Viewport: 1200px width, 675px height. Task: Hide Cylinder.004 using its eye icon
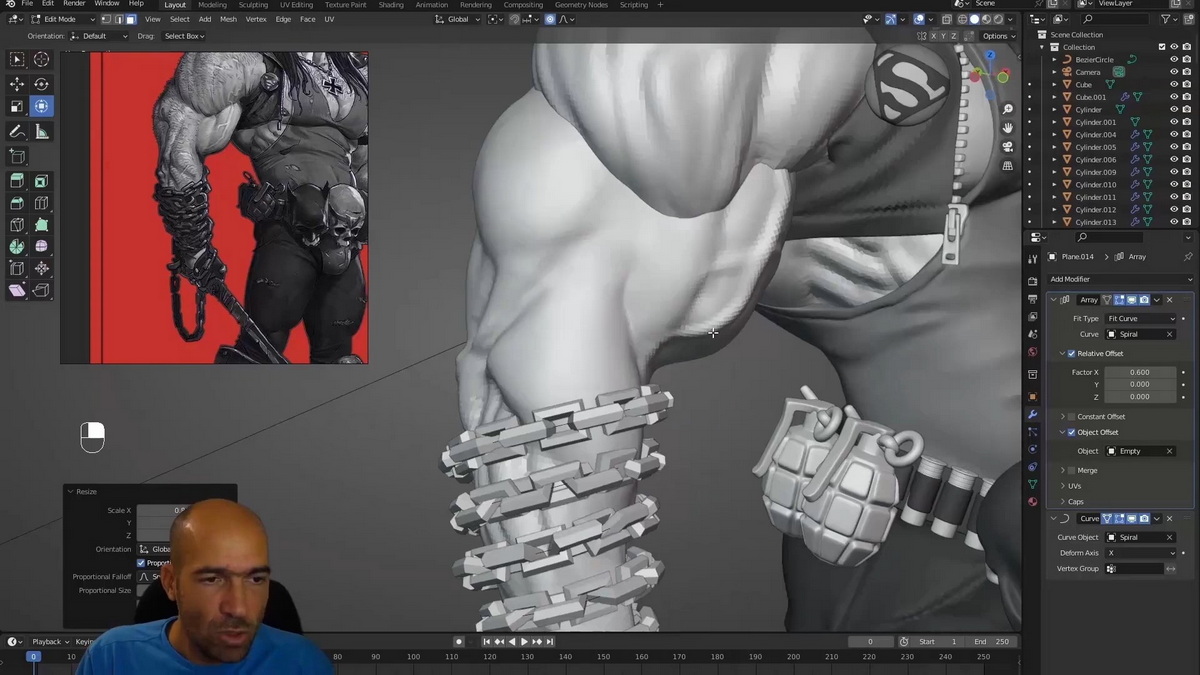coord(1174,134)
